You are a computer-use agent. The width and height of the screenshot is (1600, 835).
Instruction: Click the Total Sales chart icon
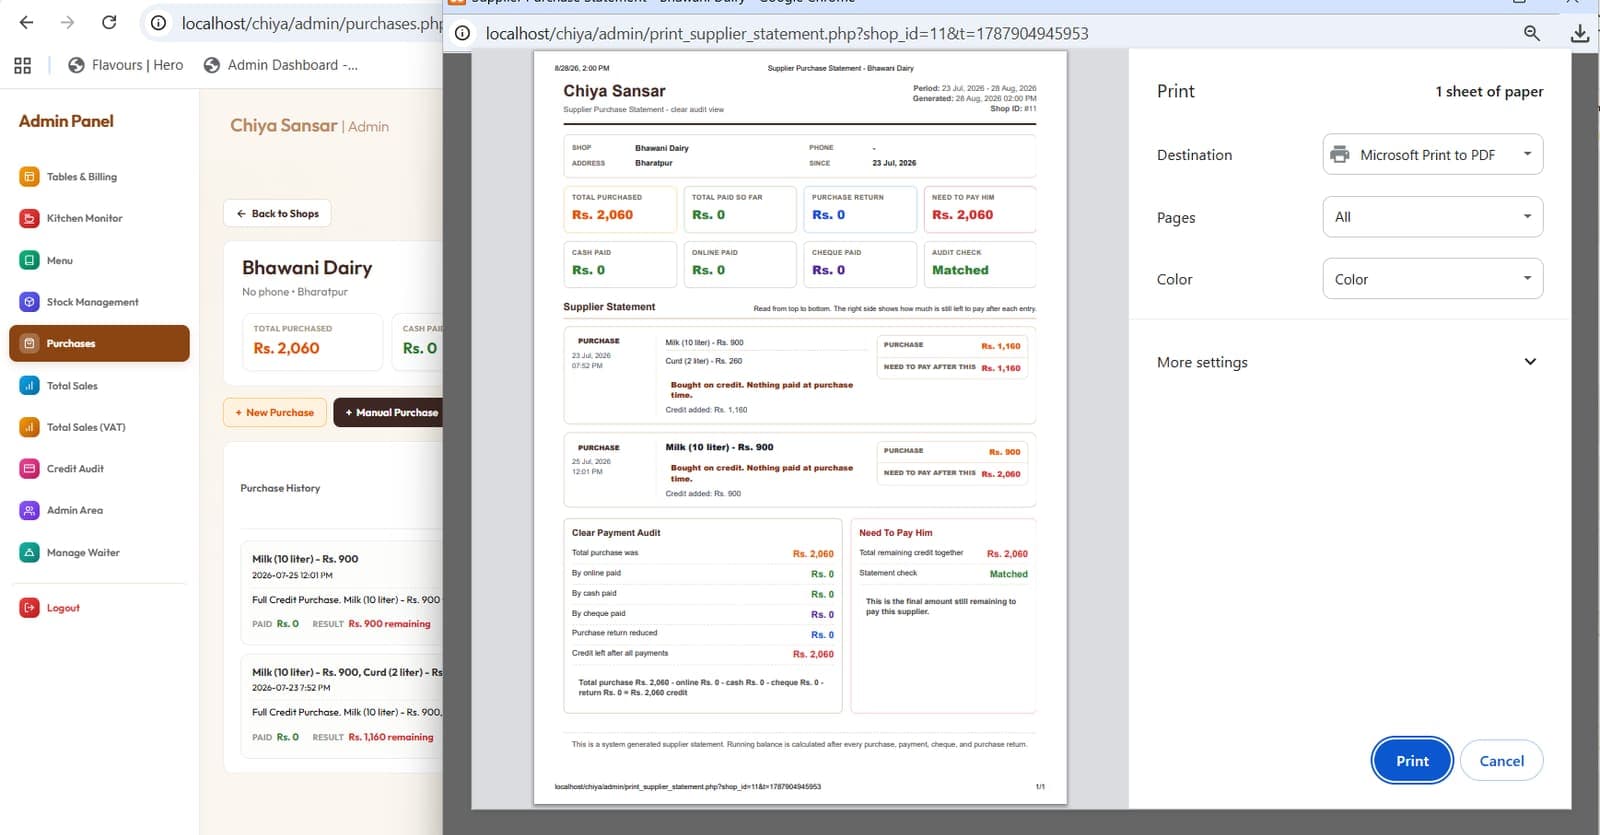pyautogui.click(x=29, y=385)
